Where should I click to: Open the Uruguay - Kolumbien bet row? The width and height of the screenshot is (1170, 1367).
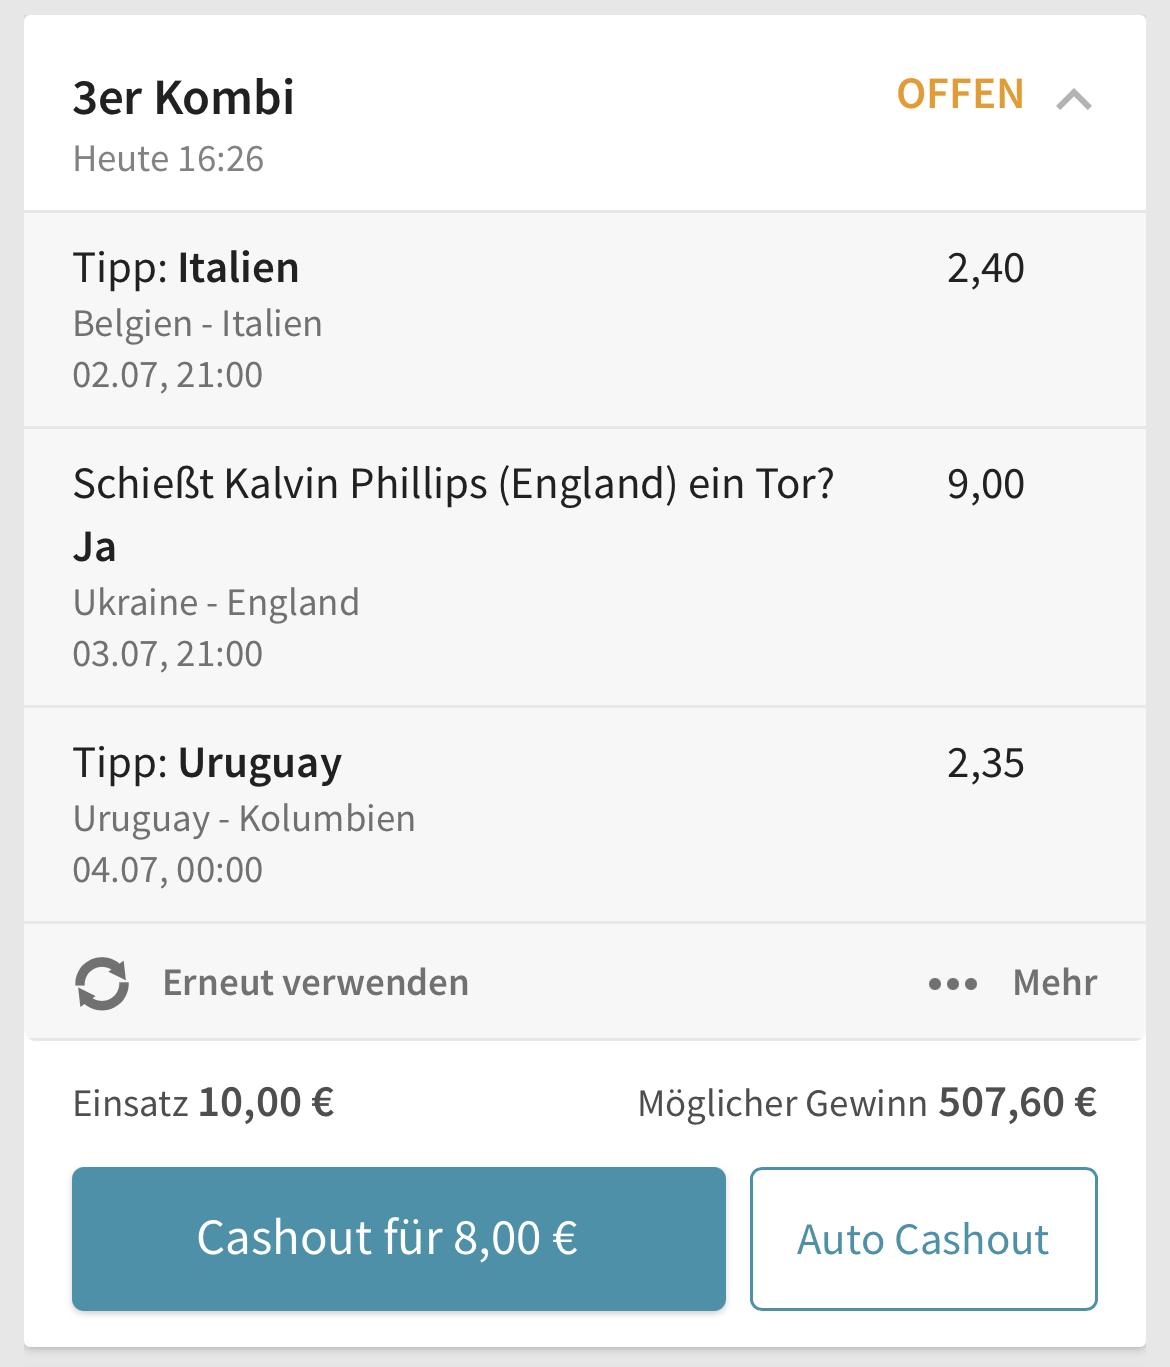[x=585, y=815]
